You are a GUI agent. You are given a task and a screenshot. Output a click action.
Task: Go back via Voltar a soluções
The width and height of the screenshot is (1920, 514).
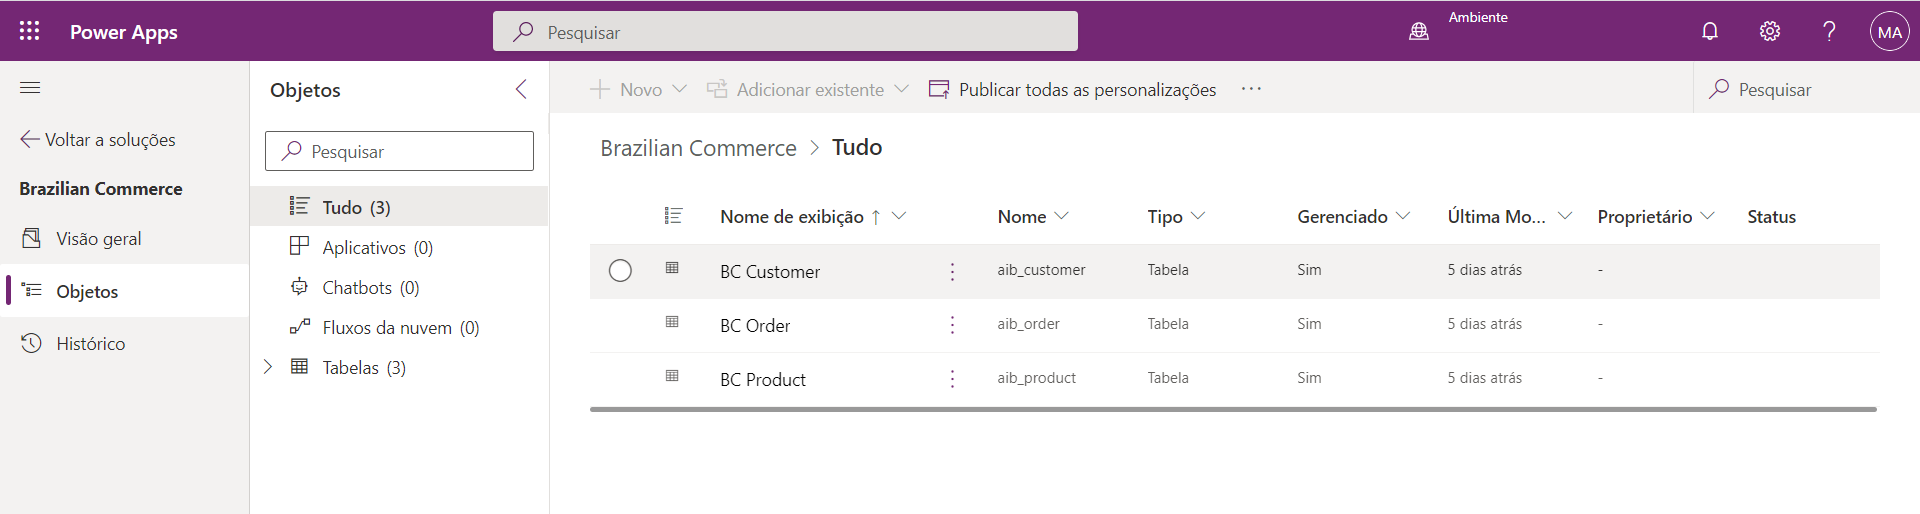point(98,140)
